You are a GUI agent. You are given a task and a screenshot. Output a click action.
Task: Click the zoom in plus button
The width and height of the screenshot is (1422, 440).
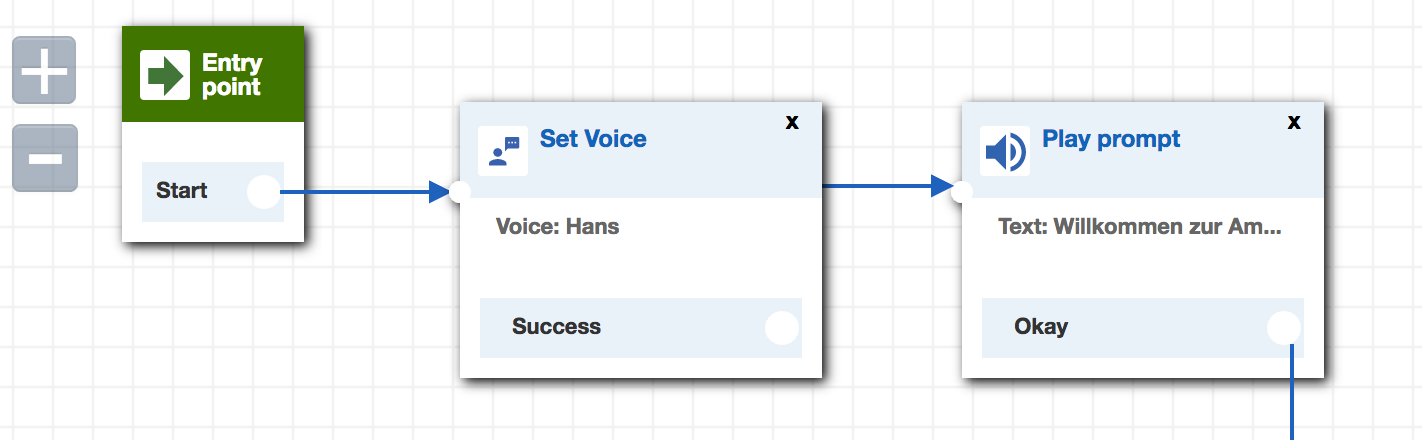44,70
